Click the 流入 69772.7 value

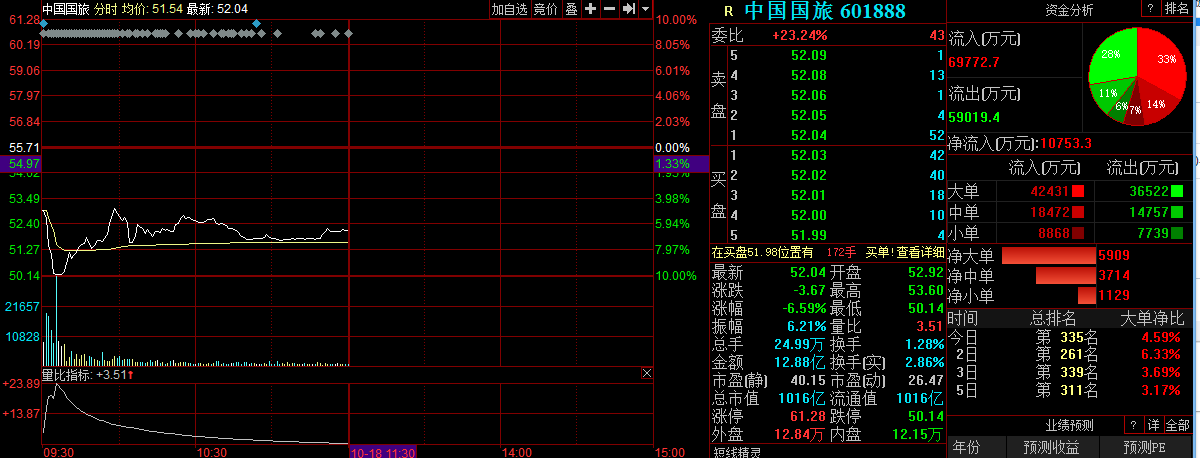(x=974, y=62)
